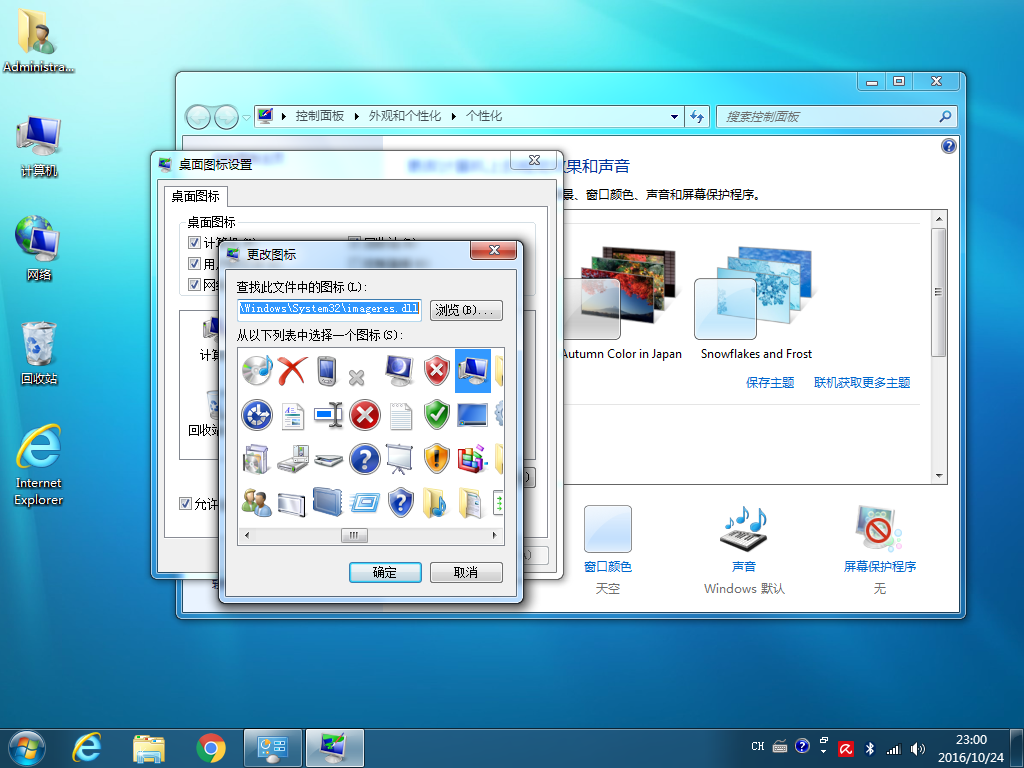The width and height of the screenshot is (1024, 768).
Task: Pick the projector screen icon
Action: 400,459
